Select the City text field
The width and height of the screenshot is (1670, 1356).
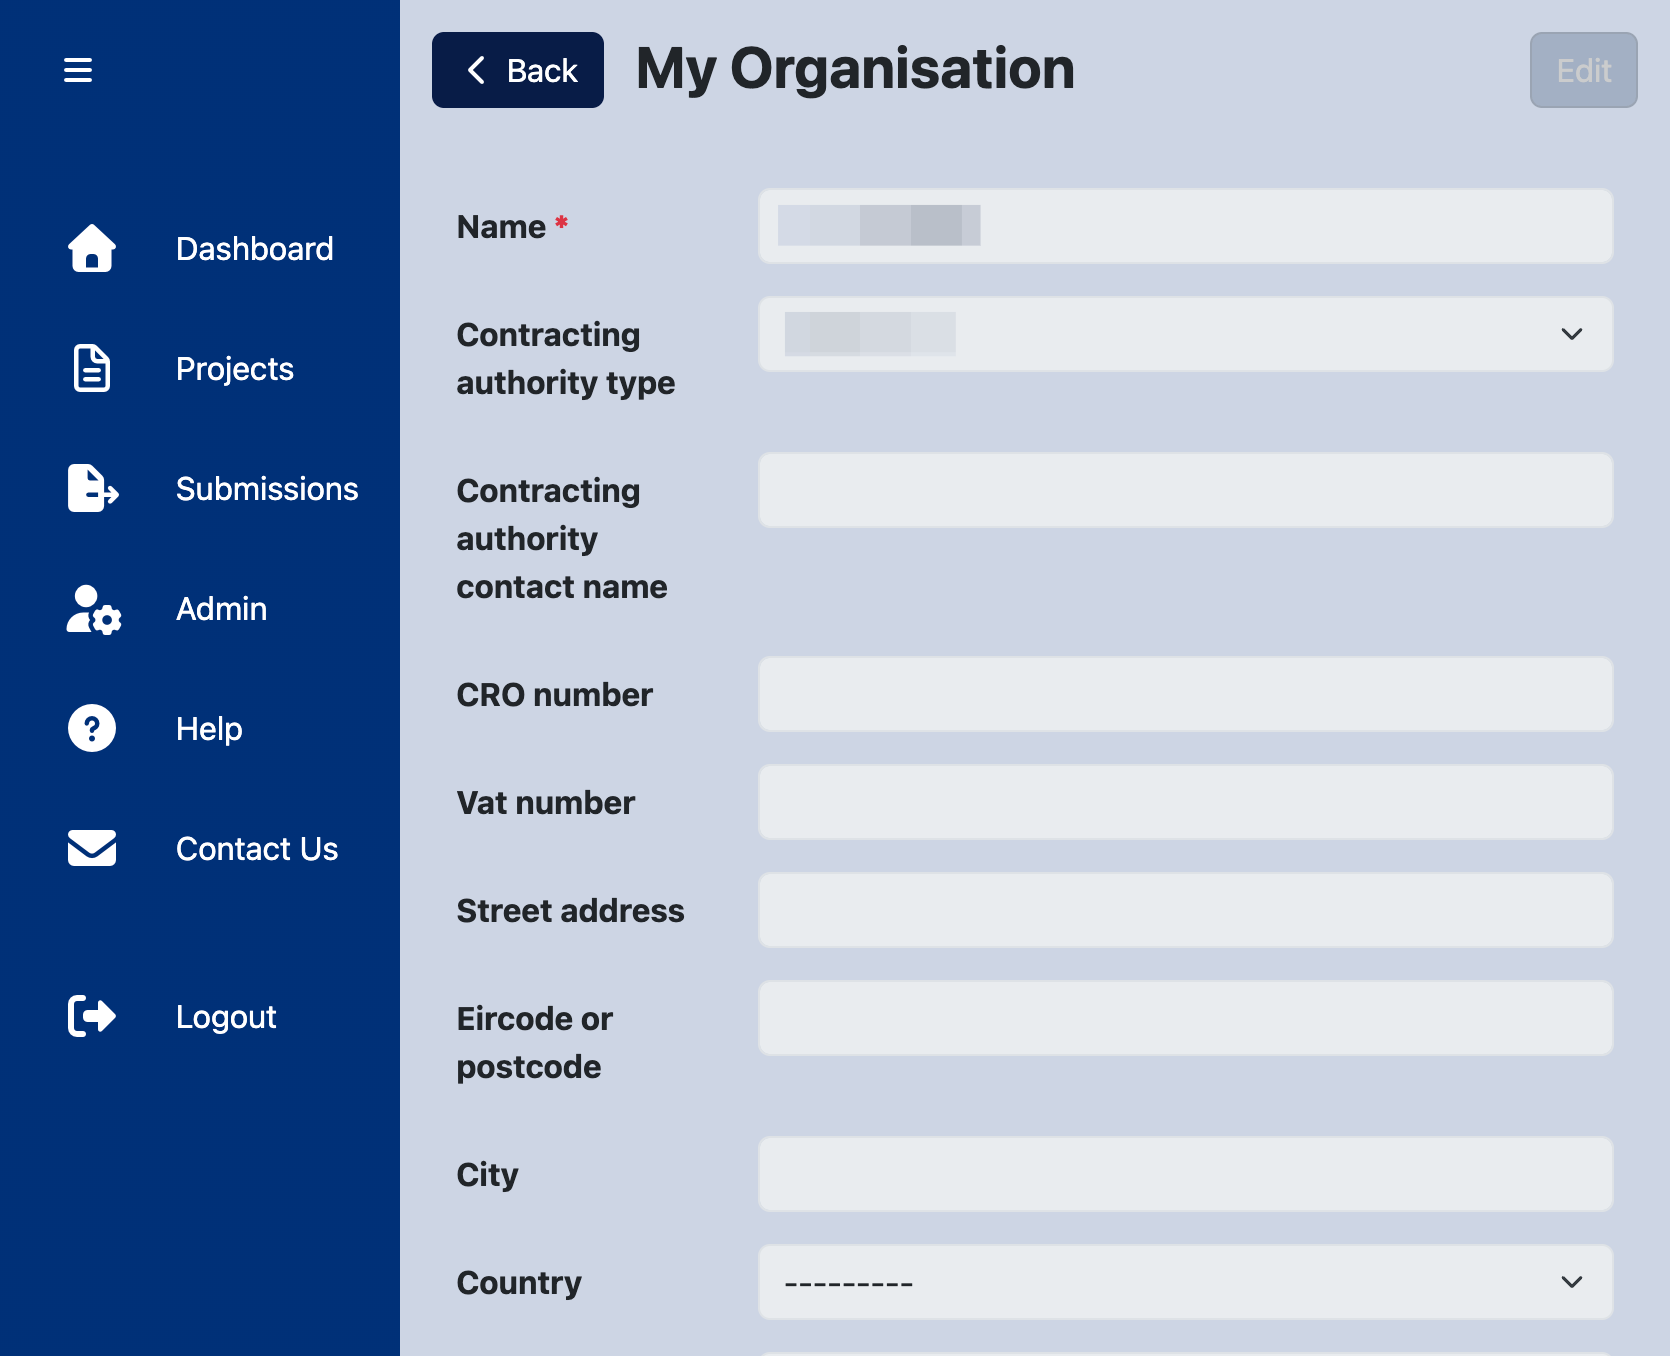pos(1185,1174)
